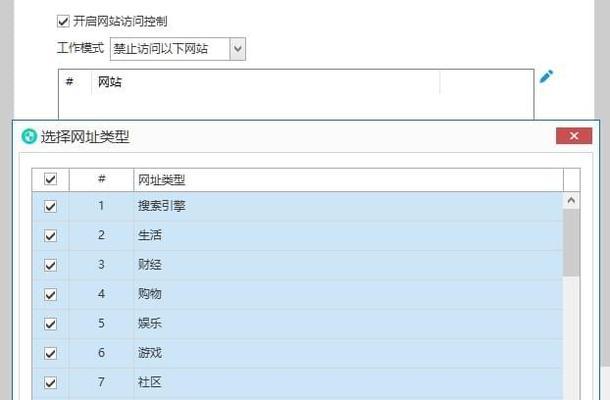
Task: Click the teal icon in the 选择网址类型 title bar
Action: tap(29, 136)
